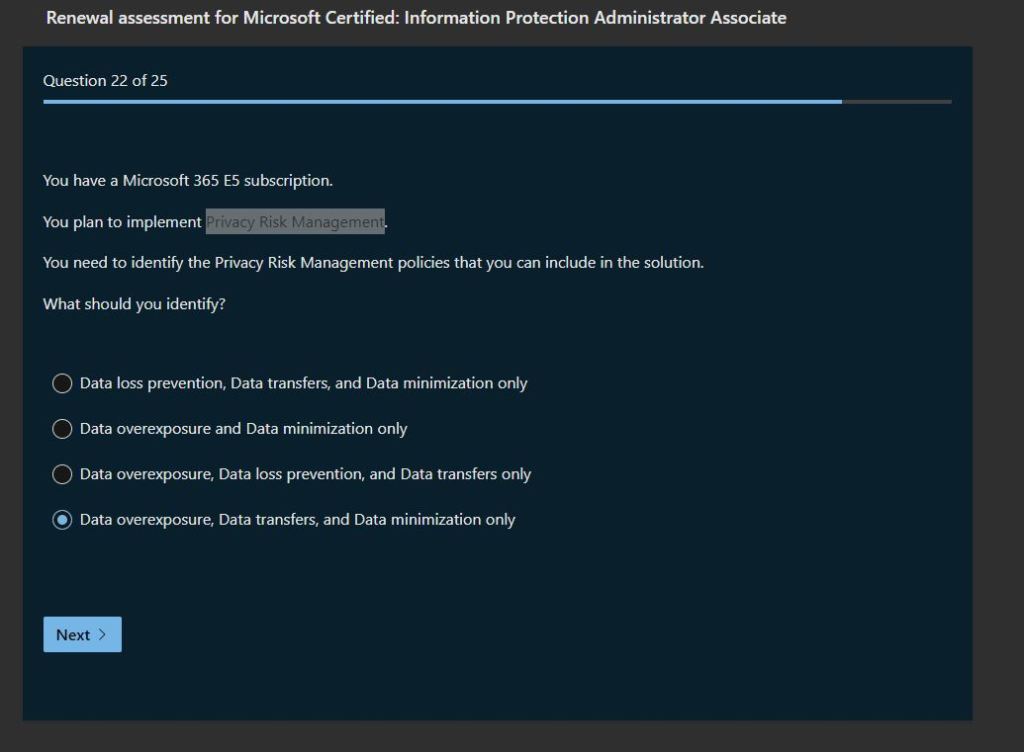This screenshot has width=1024, height=752.
Task: Click the label text 'Data overexposure, Data loss prevention, and Data transfers only'
Action: (305, 474)
